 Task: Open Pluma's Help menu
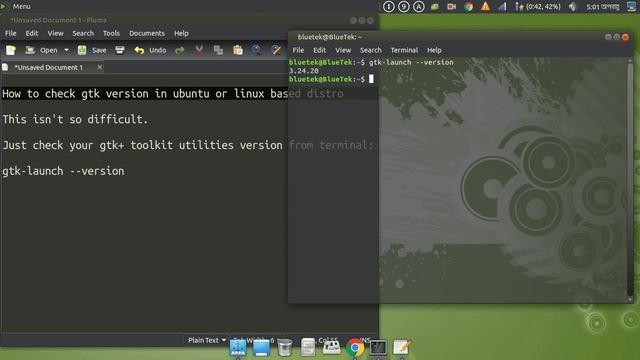coord(181,33)
